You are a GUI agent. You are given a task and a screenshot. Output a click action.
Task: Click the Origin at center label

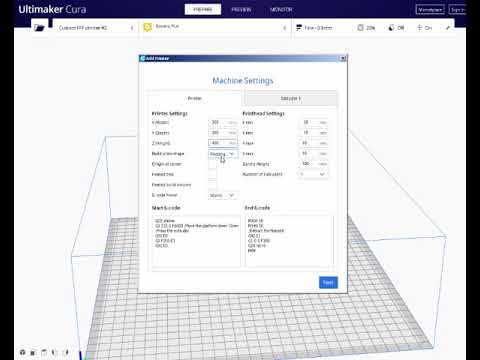pyautogui.click(x=166, y=164)
